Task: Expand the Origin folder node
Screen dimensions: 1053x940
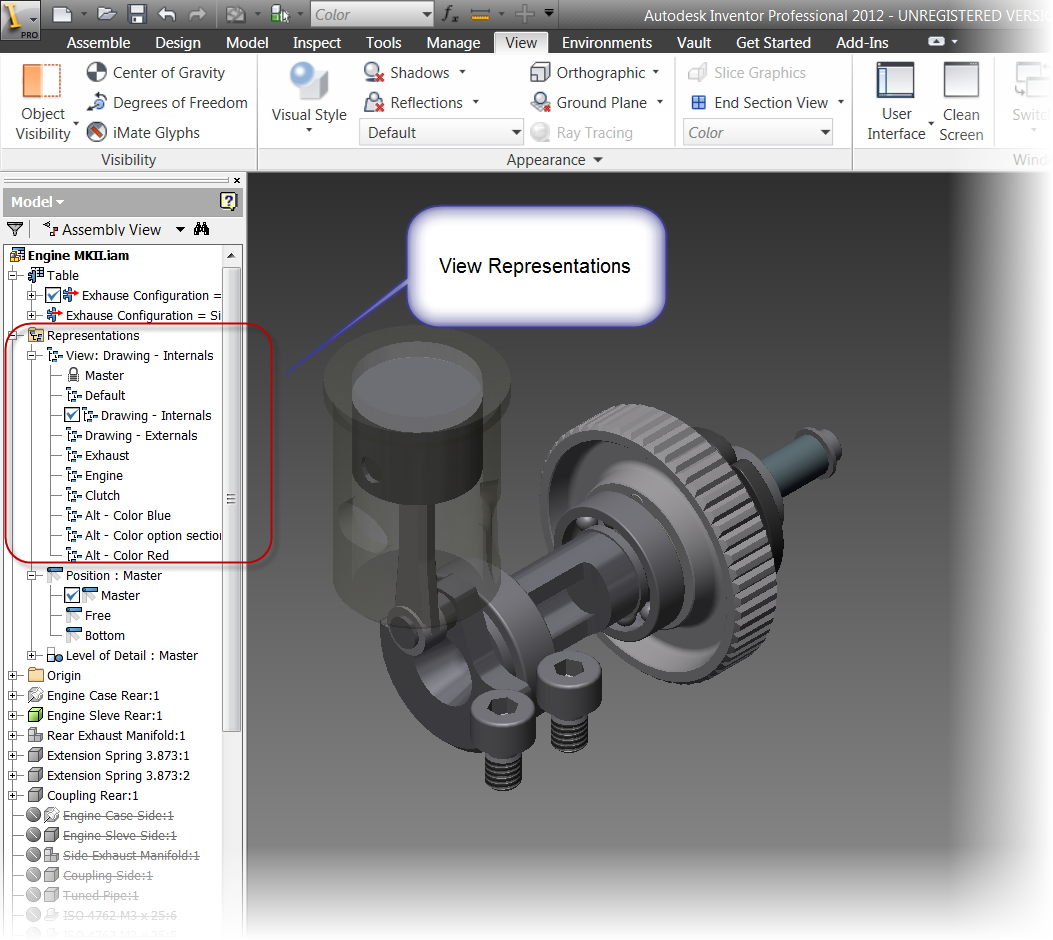Action: pos(13,675)
